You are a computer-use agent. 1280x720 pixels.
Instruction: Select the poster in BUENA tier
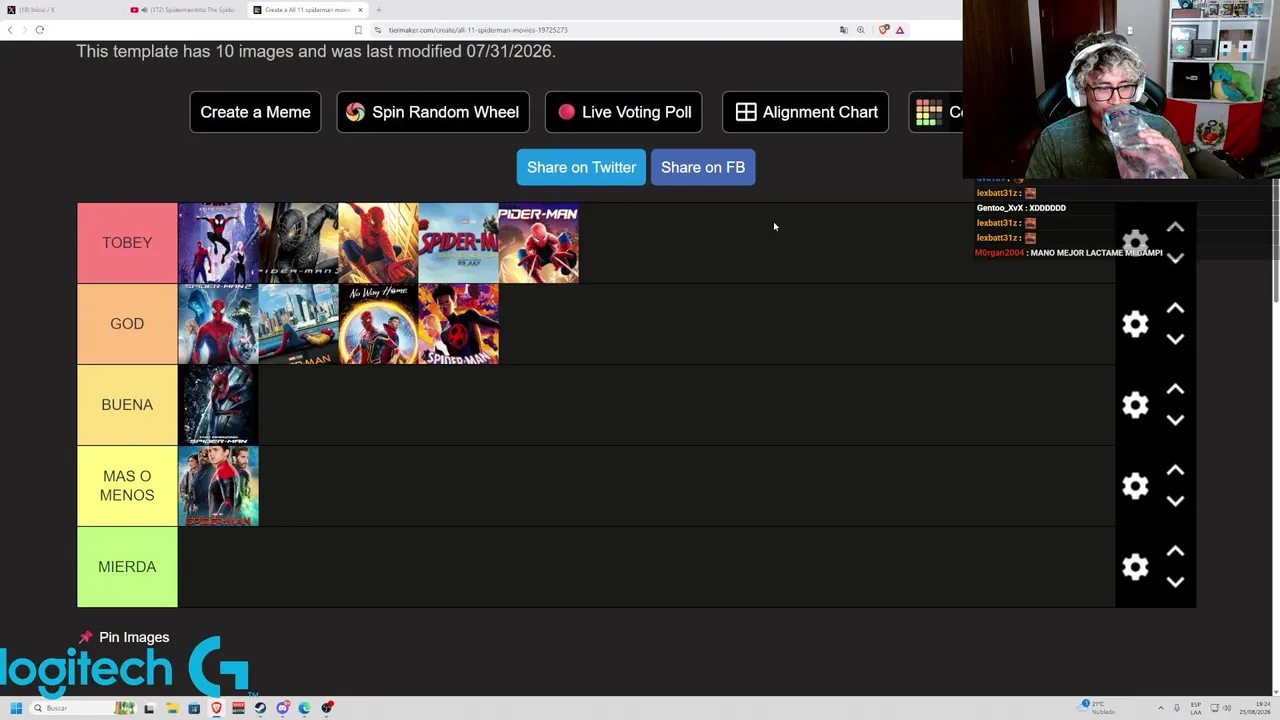point(218,405)
